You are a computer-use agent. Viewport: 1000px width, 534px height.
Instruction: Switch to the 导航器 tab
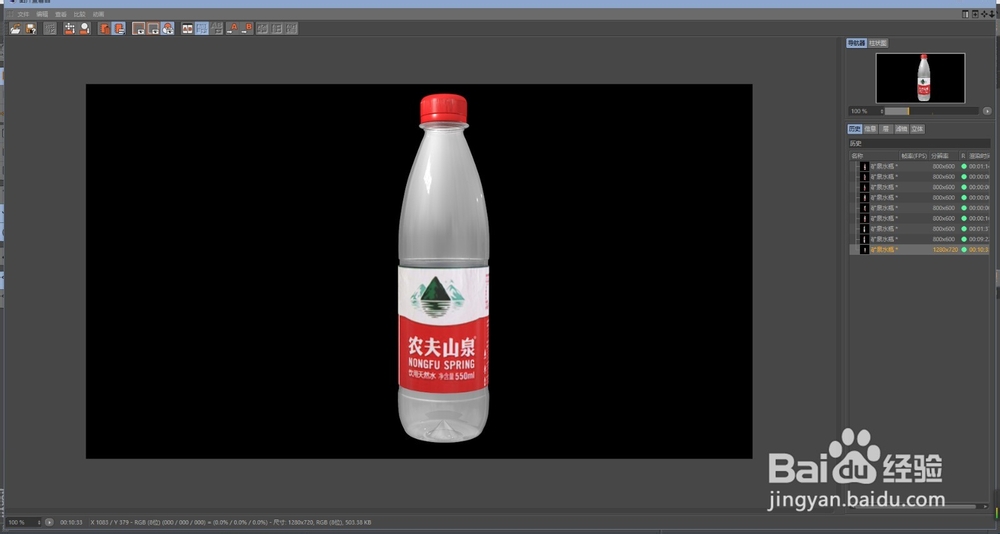(x=857, y=43)
